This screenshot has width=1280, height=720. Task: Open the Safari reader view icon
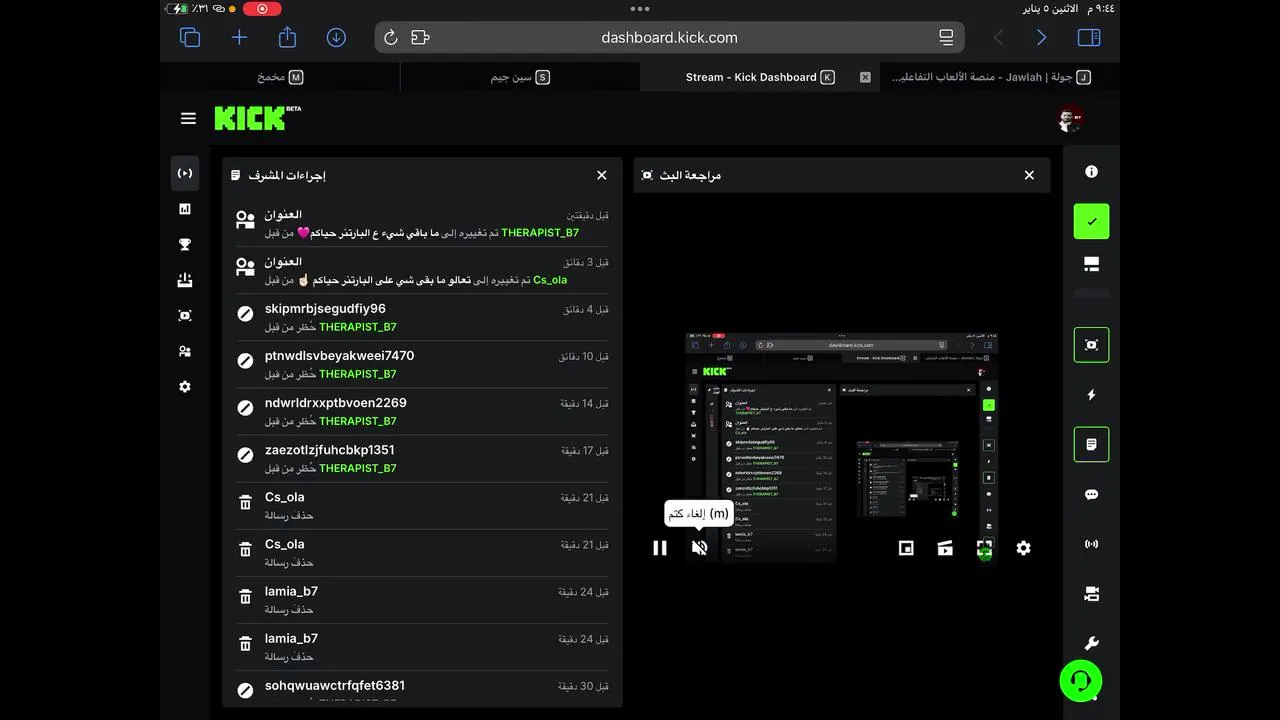point(946,37)
